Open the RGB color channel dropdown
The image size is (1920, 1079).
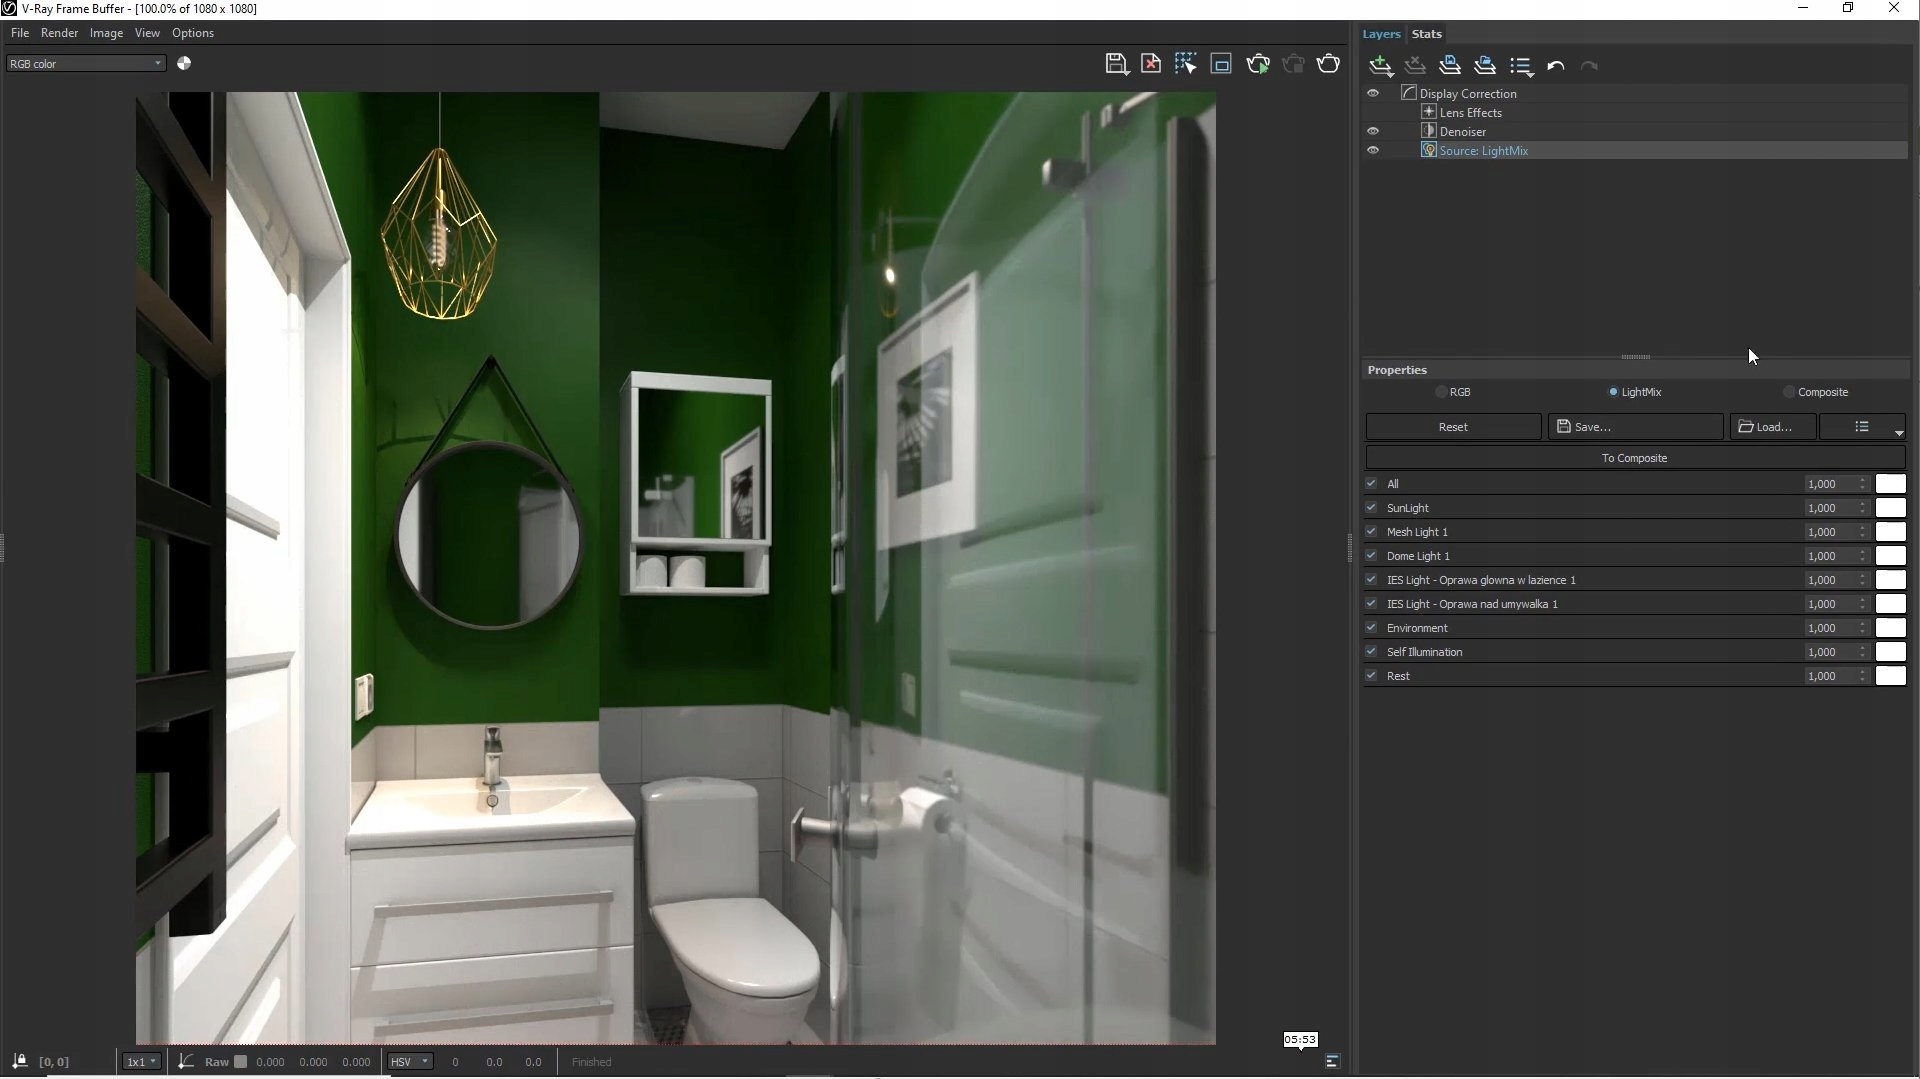click(85, 63)
